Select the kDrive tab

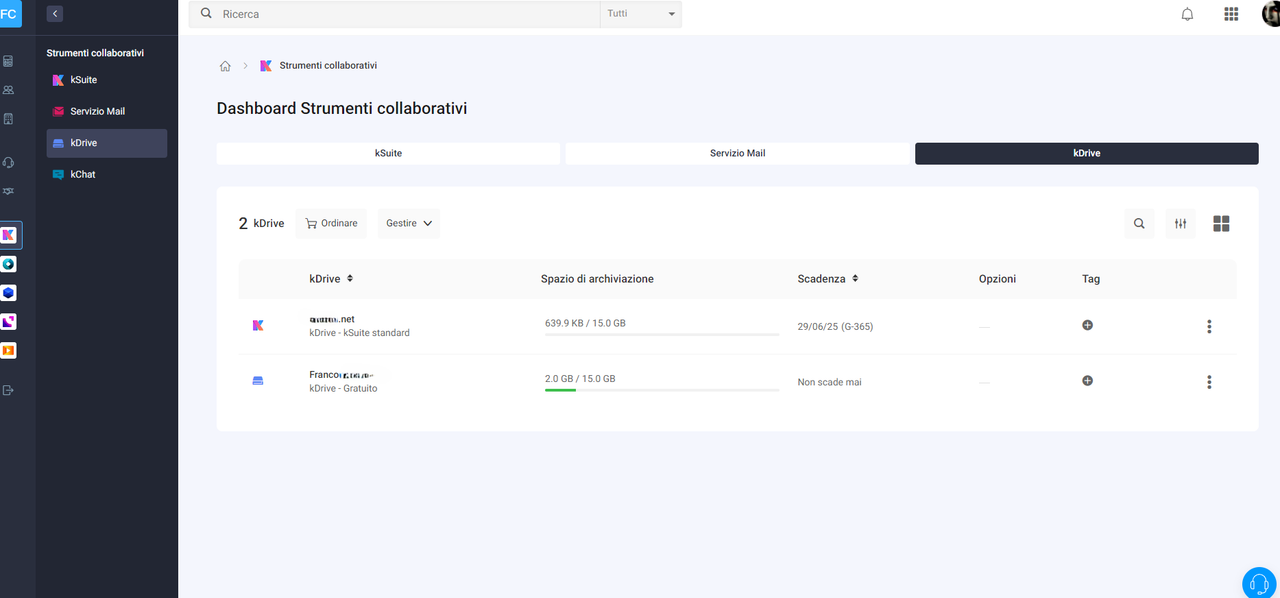click(1086, 153)
